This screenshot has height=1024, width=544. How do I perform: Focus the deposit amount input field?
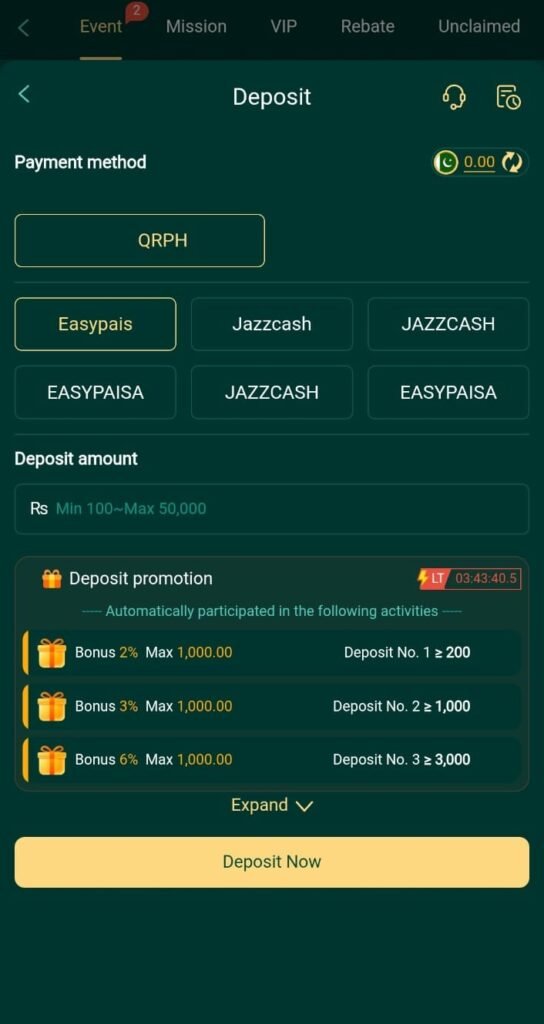pyautogui.click(x=272, y=509)
